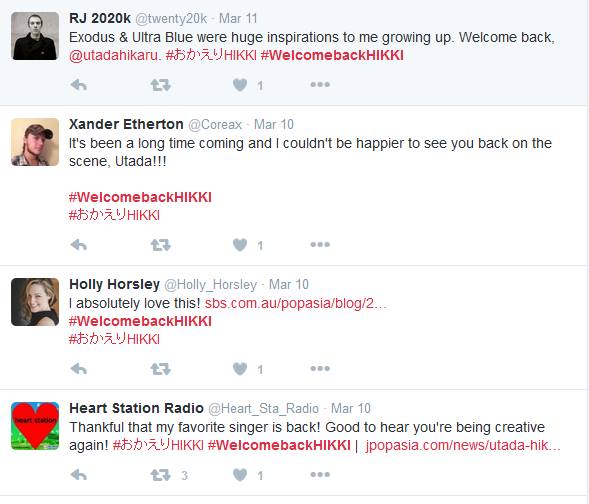Open more options on Xander Etherton's tweet

pos(320,245)
